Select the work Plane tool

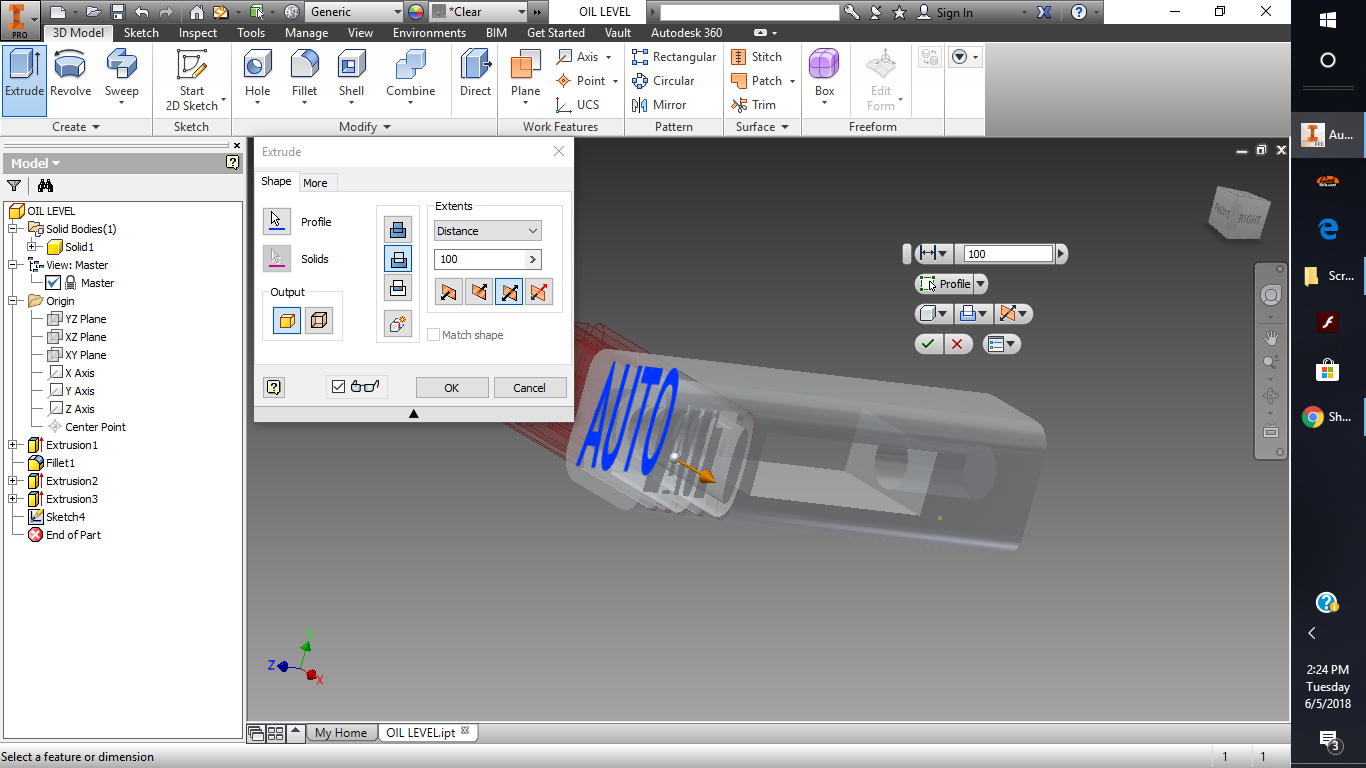click(x=526, y=76)
